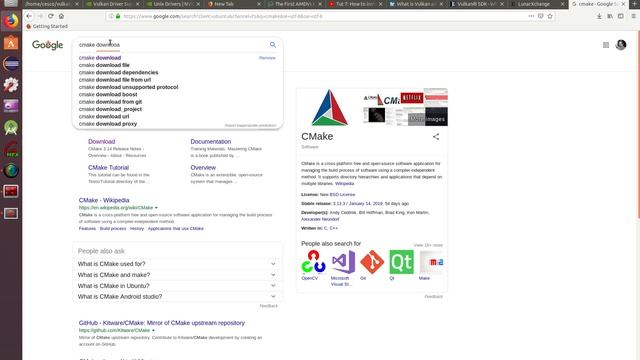Screen dimensions: 640x360
Task: Click the Feedback link under People also ask
Action: click(x=268, y=306)
